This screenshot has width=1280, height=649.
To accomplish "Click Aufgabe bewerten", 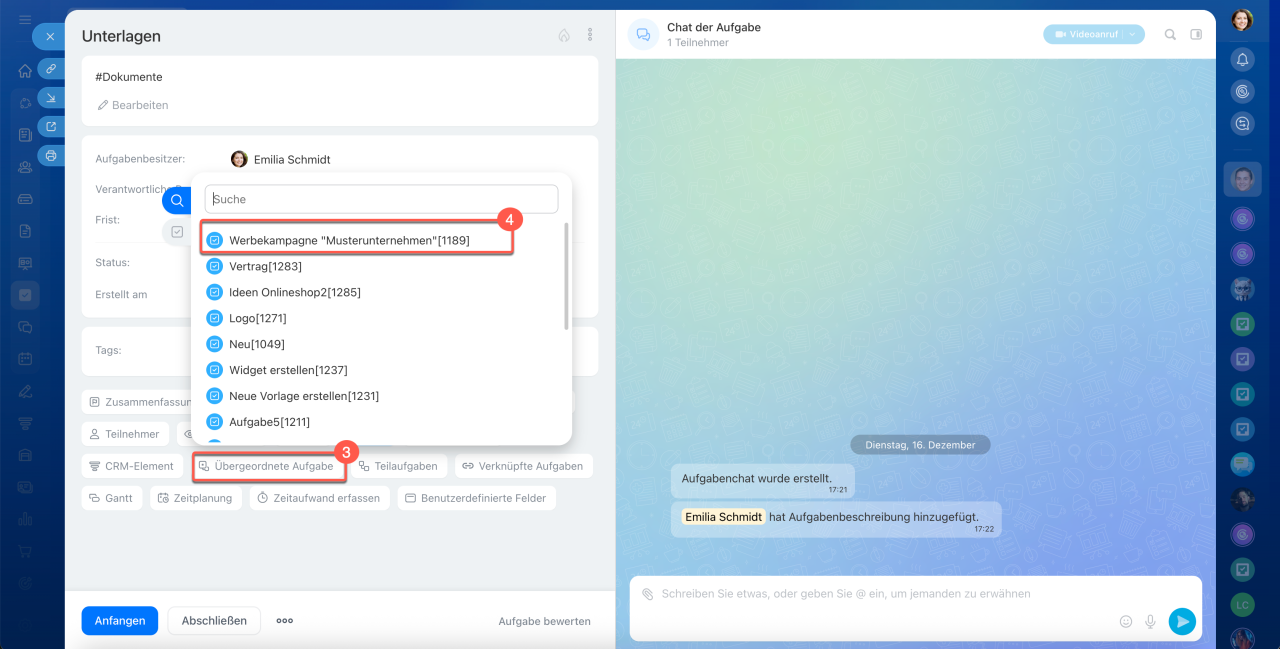I will click(544, 621).
